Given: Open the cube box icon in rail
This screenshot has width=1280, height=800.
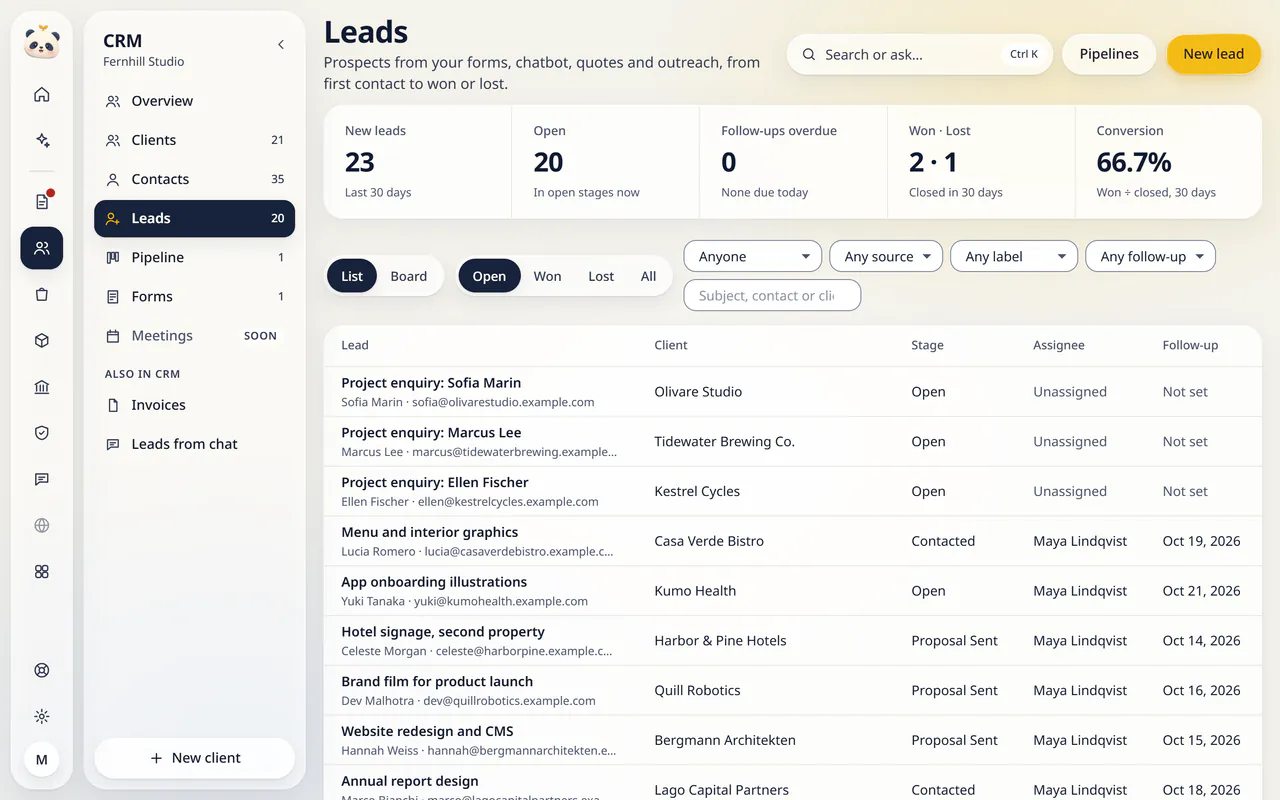Looking at the screenshot, I should click(x=42, y=341).
